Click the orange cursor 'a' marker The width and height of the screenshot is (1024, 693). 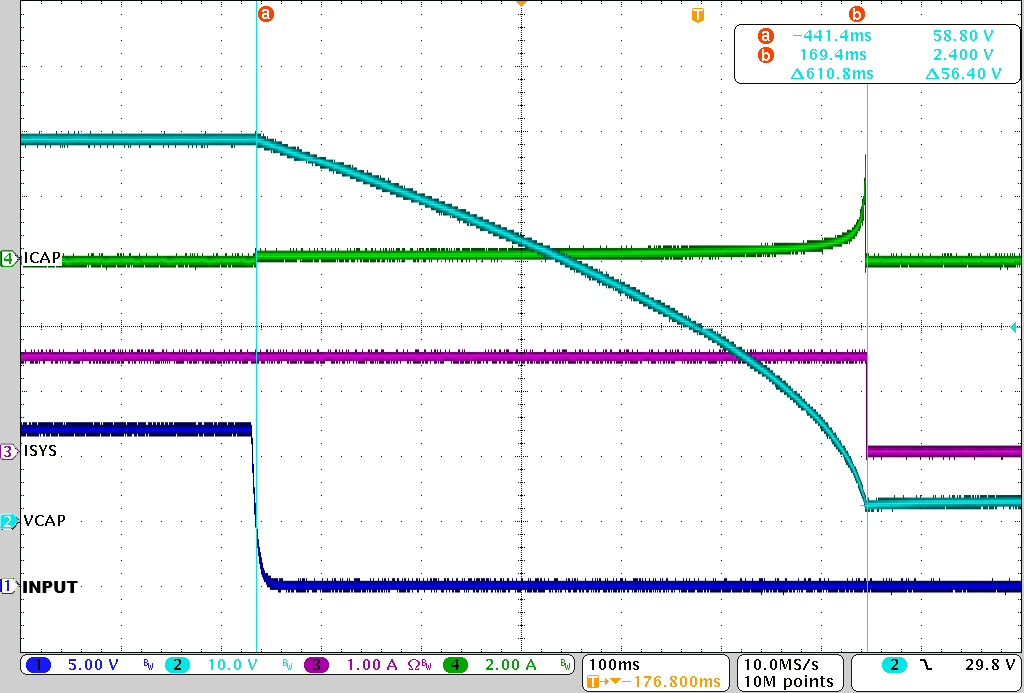tap(265, 14)
